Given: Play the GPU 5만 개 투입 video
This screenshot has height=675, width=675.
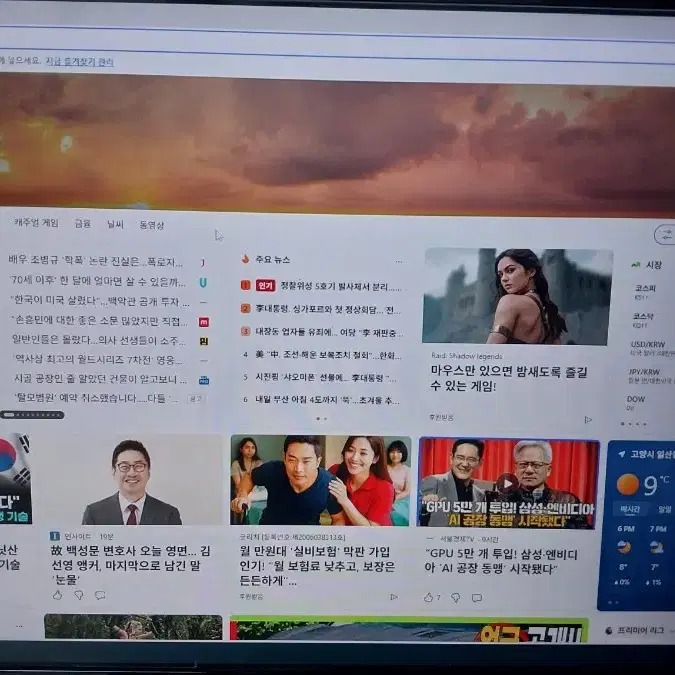Looking at the screenshot, I should point(508,483).
